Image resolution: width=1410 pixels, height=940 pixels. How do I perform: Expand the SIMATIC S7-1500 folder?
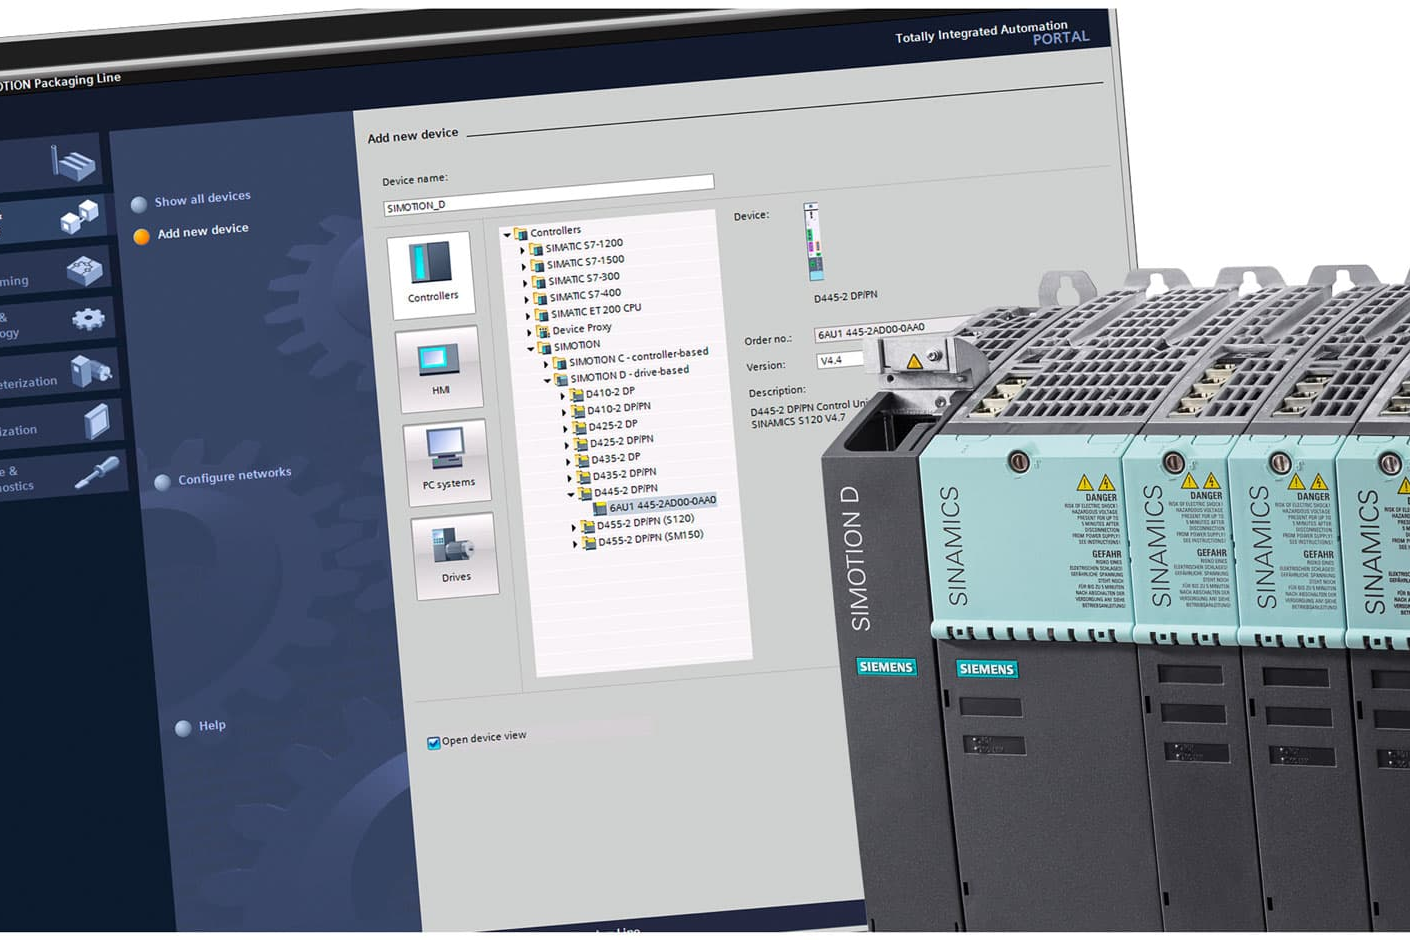[x=522, y=266]
